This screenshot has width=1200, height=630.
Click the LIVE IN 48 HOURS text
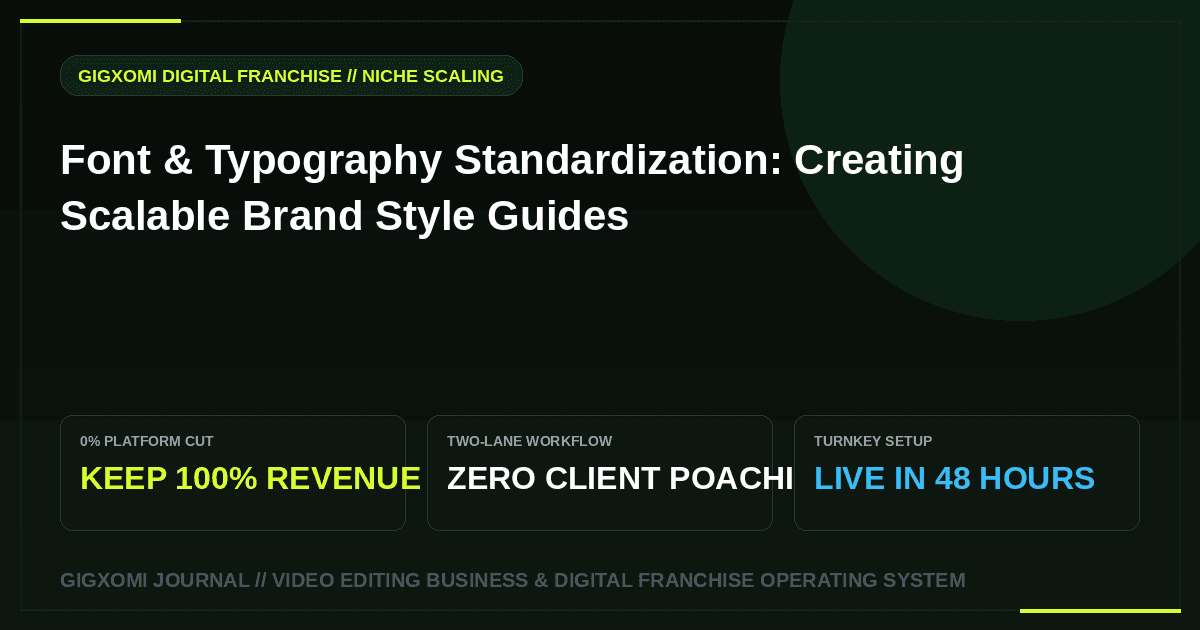[x=954, y=478]
